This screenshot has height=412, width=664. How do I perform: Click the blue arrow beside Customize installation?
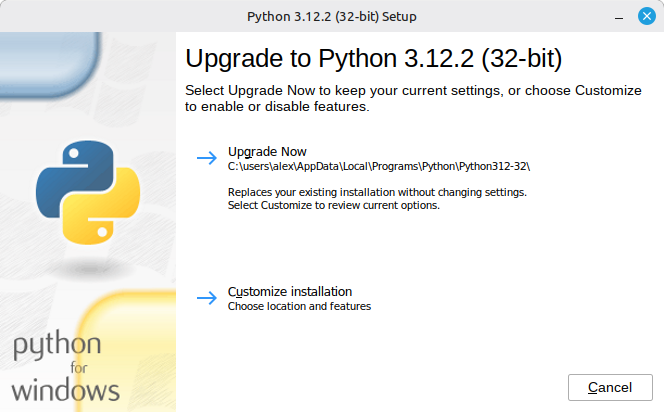pos(207,298)
